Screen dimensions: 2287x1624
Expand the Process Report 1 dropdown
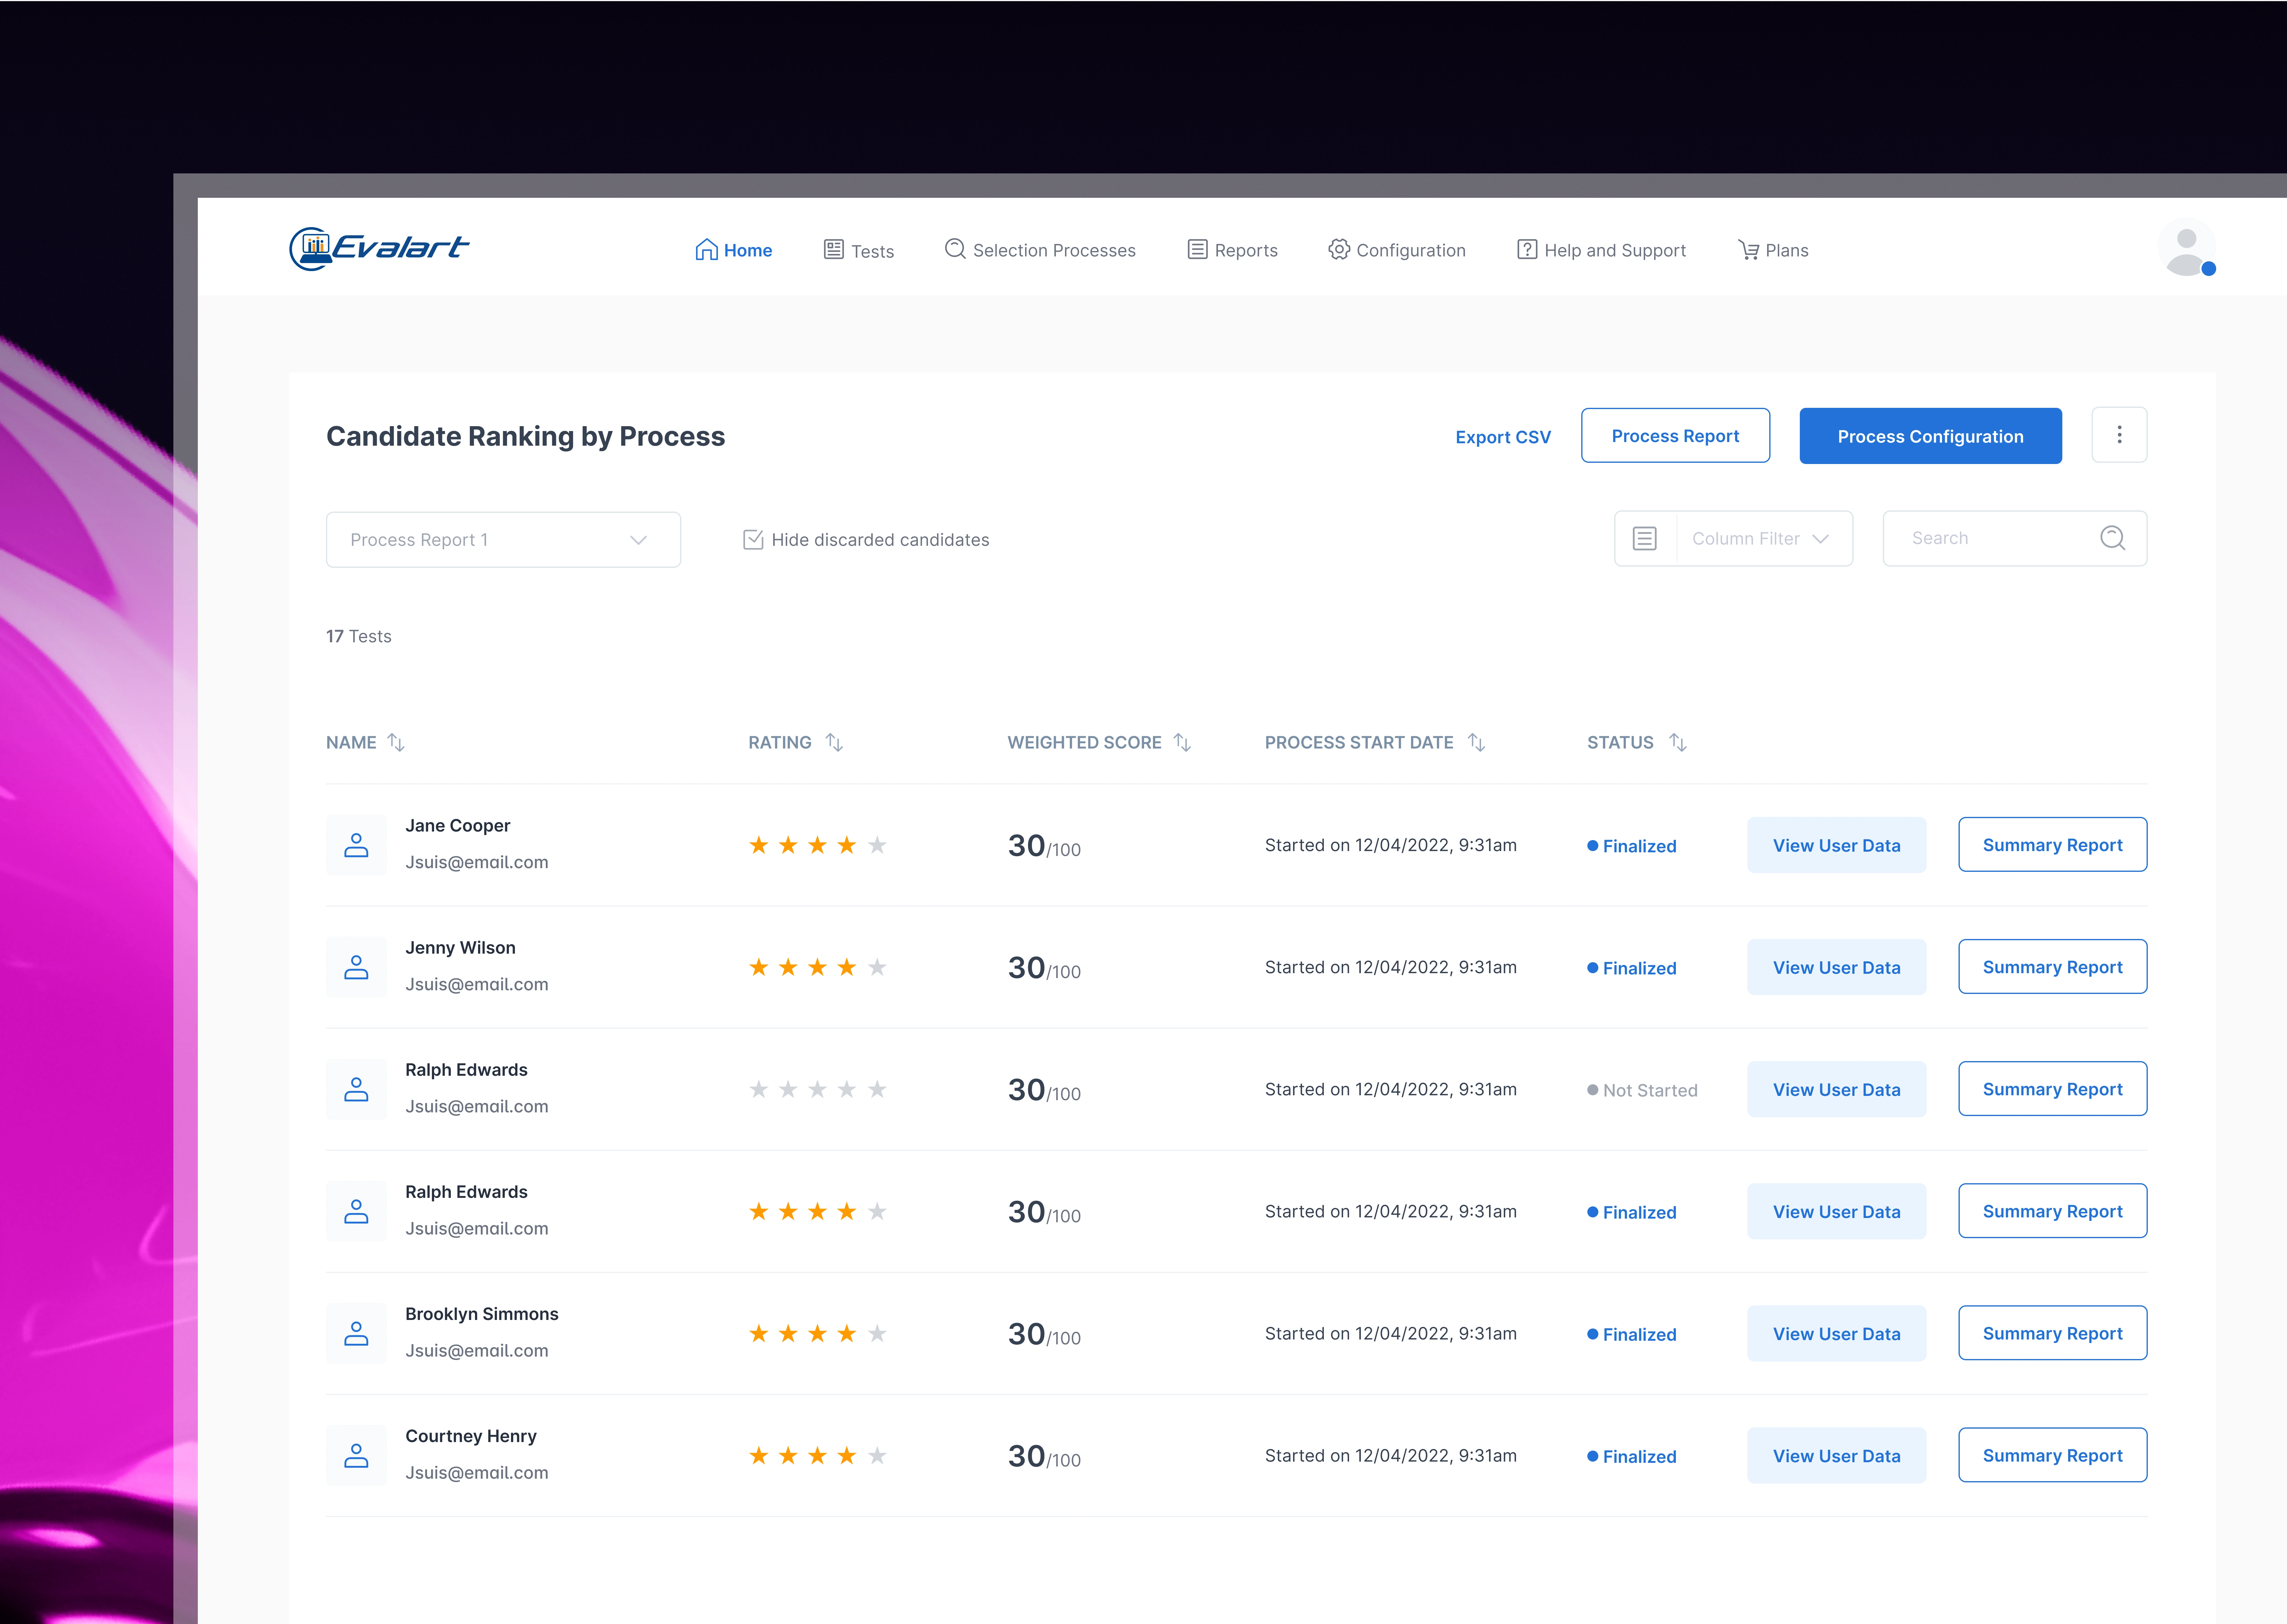pyautogui.click(x=503, y=540)
